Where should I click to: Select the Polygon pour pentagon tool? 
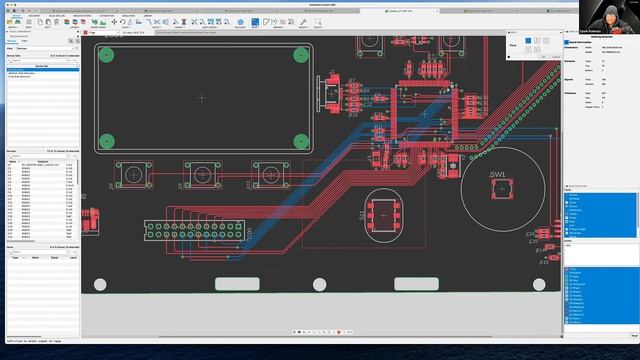(x=240, y=22)
